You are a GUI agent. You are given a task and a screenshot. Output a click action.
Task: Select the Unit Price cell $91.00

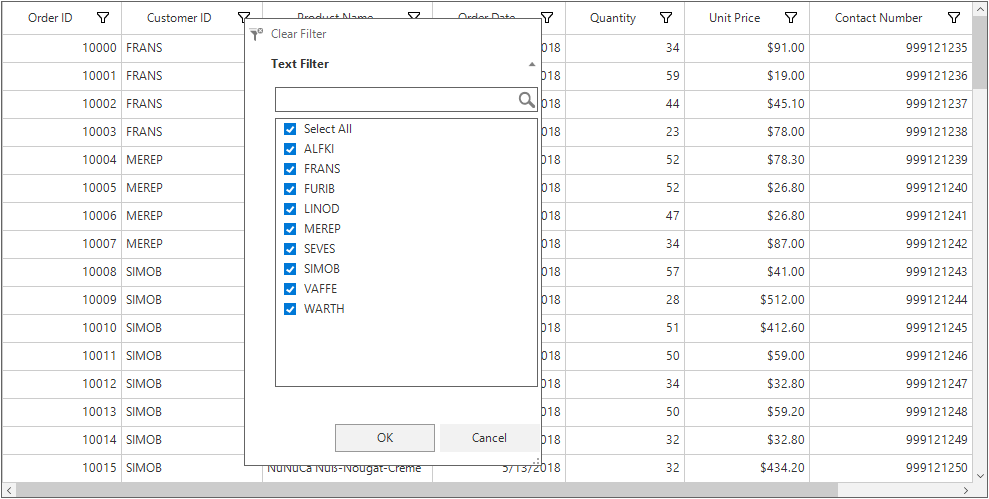(747, 48)
